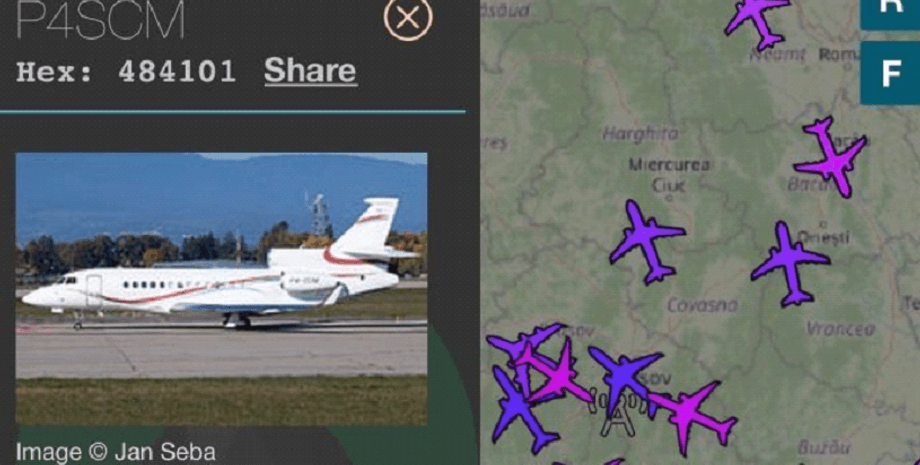
Task: Select the magenta aircraft over Bacau
Action: [x=831, y=157]
